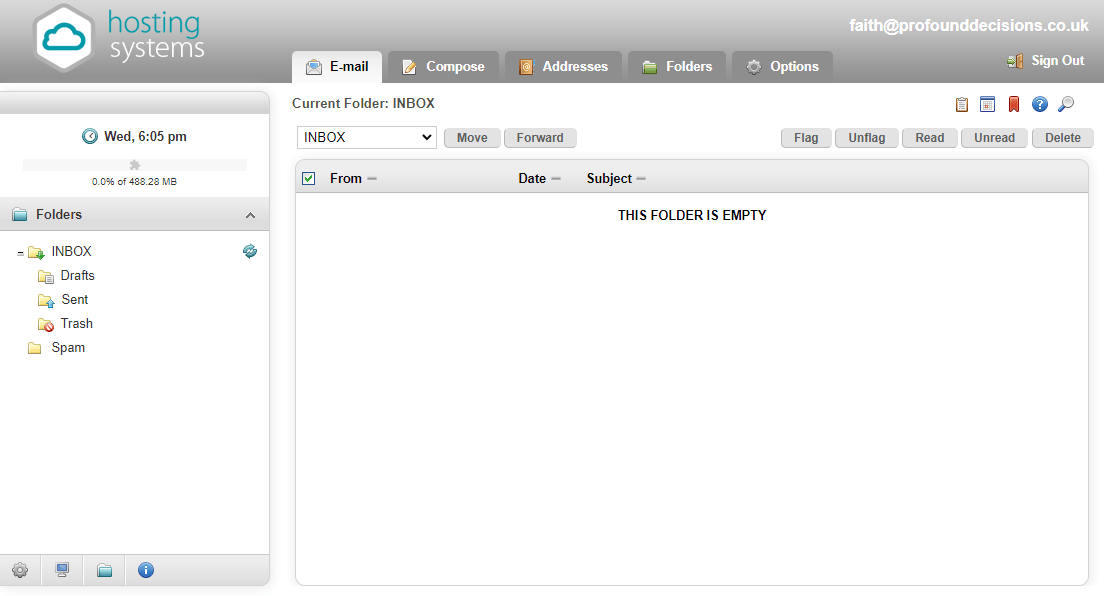Open the INBOX folder dropdown
This screenshot has width=1104, height=596.
coord(367,138)
